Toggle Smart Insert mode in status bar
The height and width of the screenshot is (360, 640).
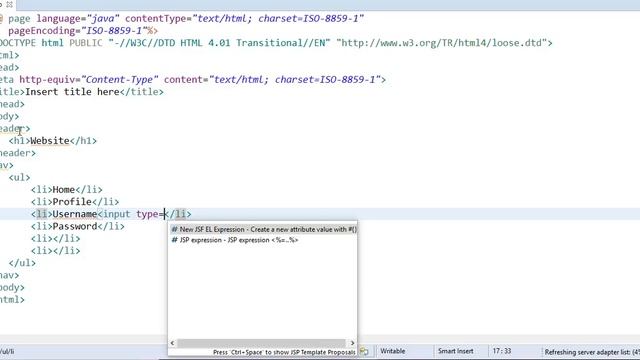pyautogui.click(x=456, y=351)
